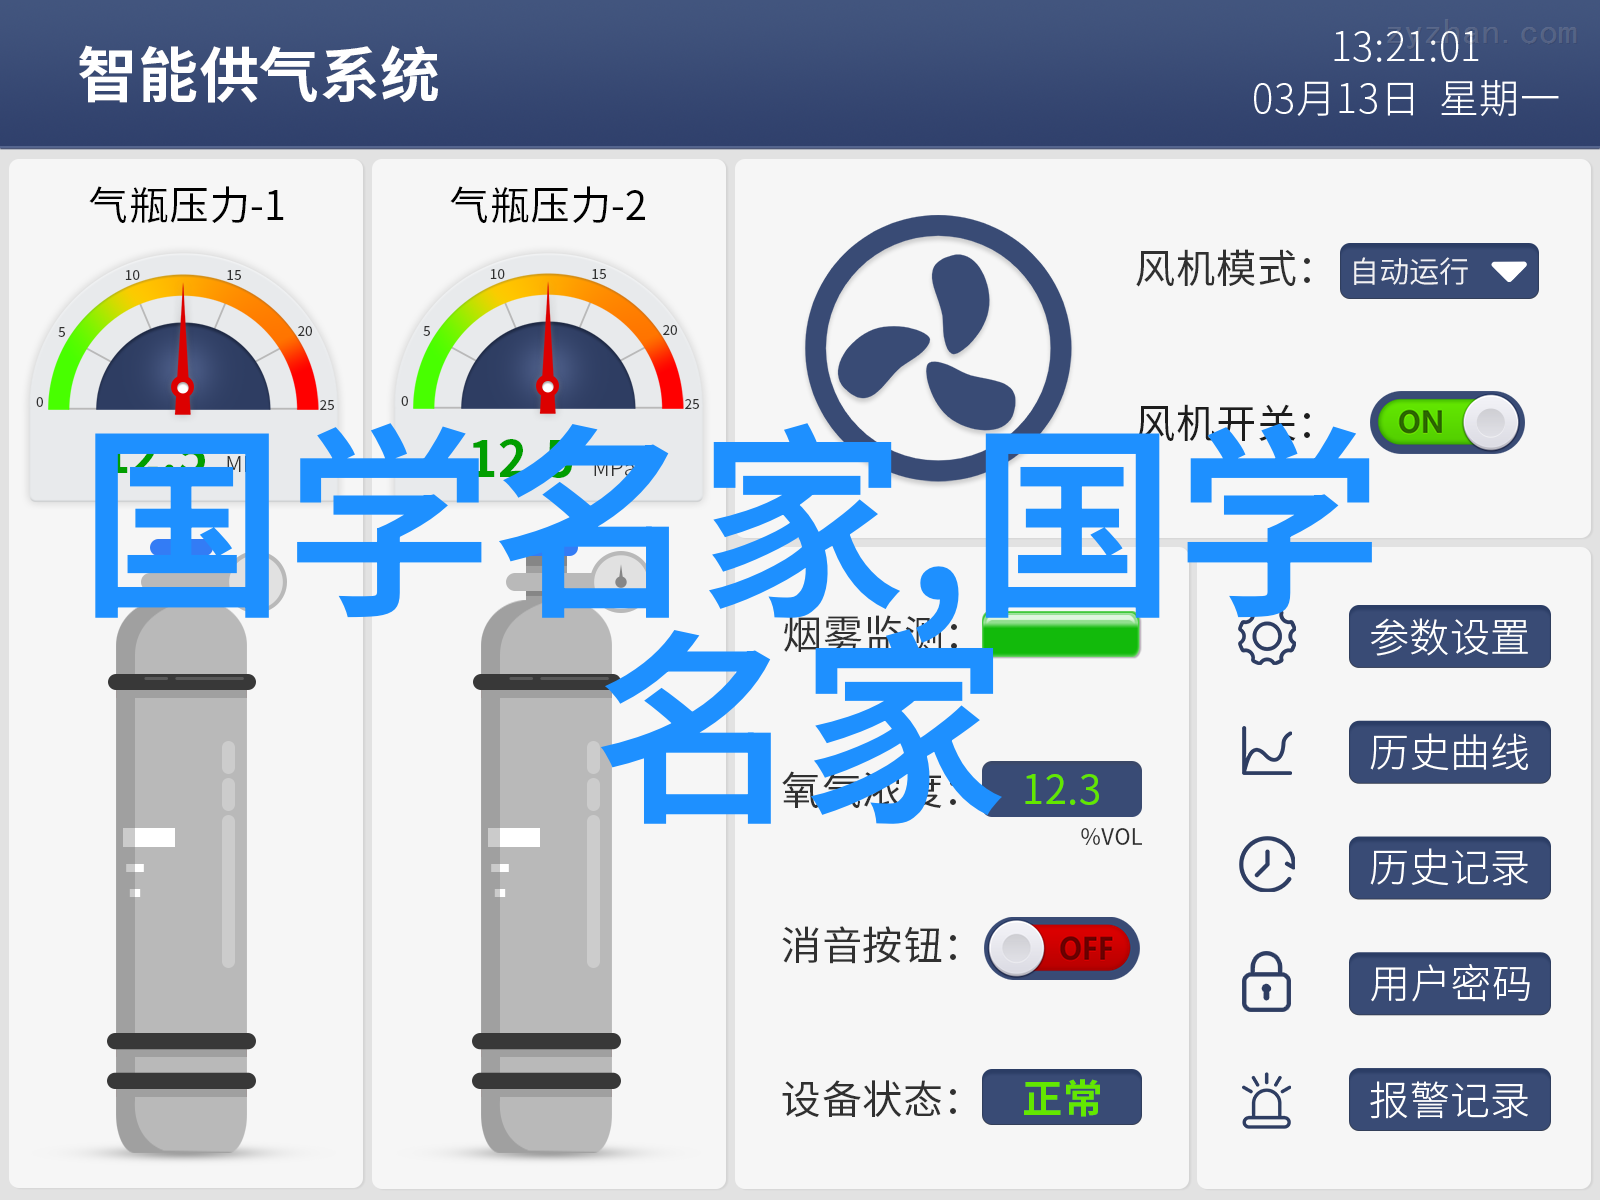Click the clock icon beside 历史记录

tap(1267, 865)
